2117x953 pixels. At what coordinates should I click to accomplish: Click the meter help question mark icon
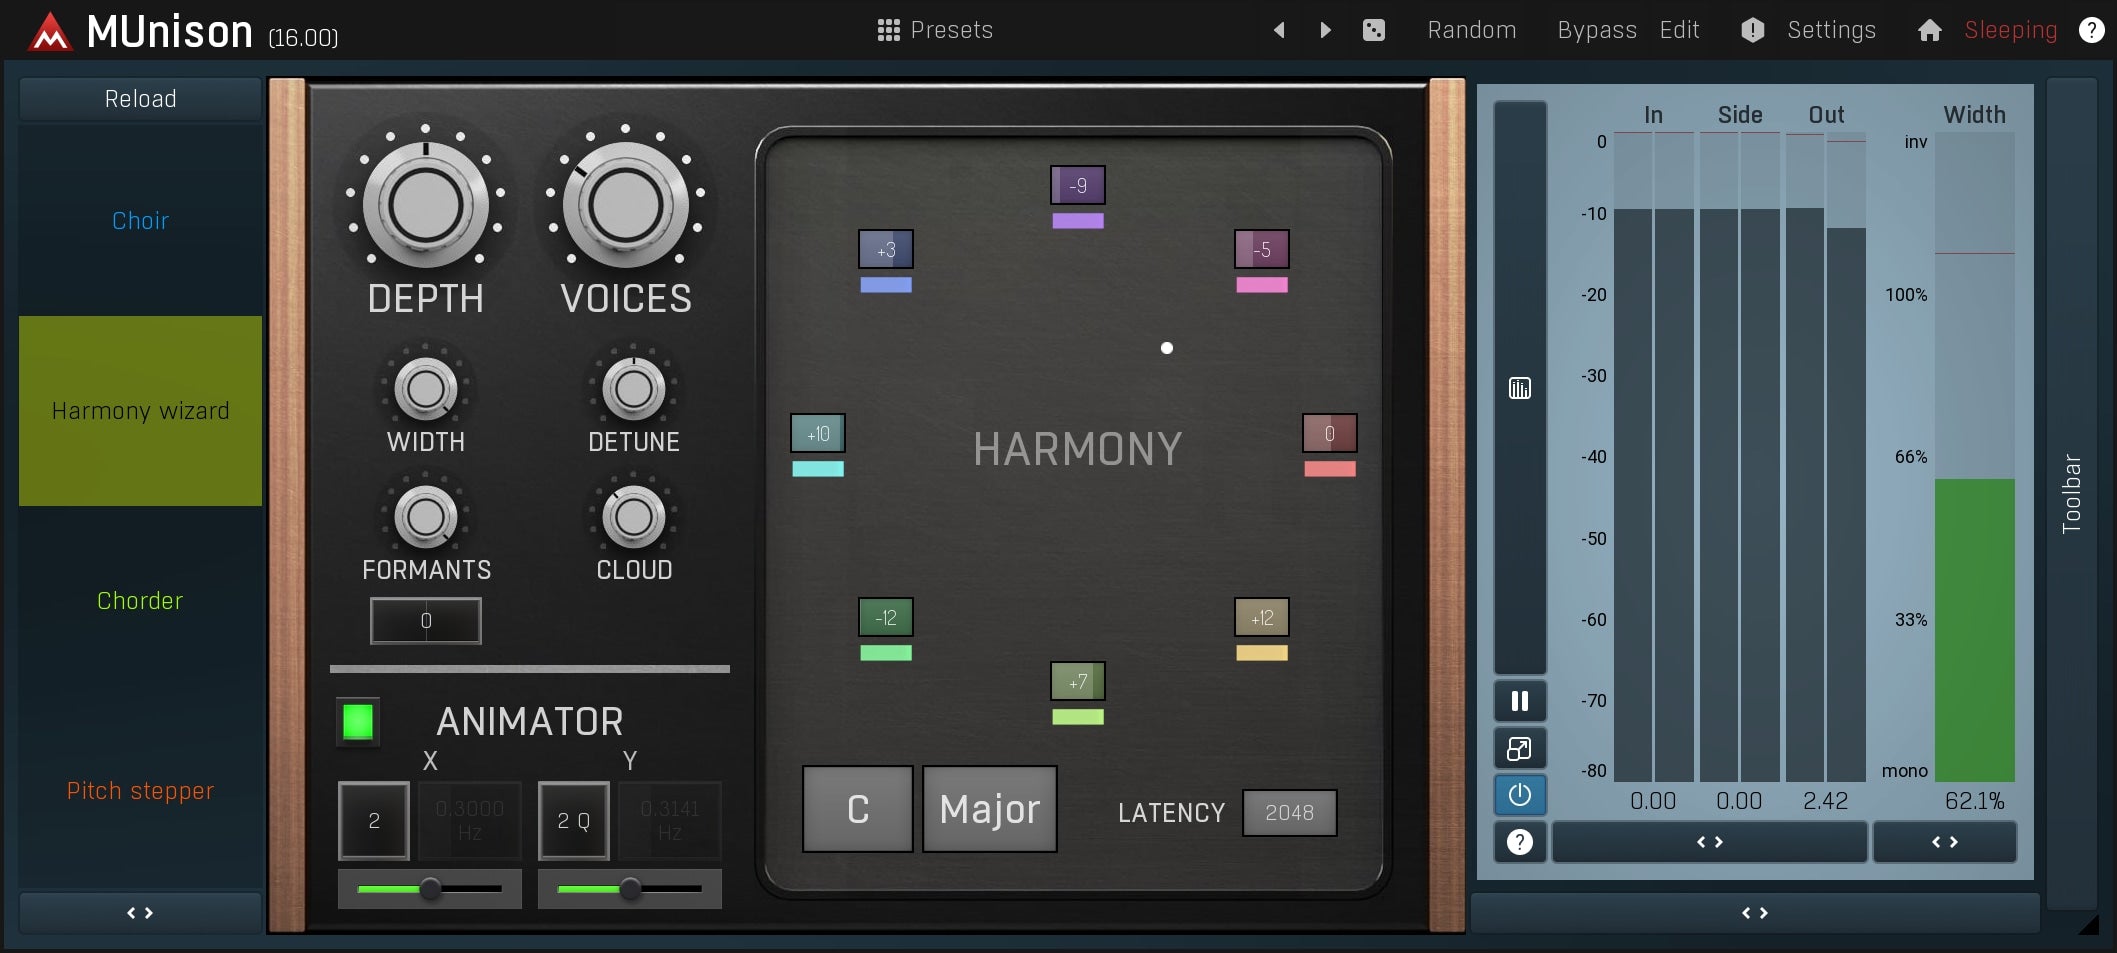tap(1519, 842)
